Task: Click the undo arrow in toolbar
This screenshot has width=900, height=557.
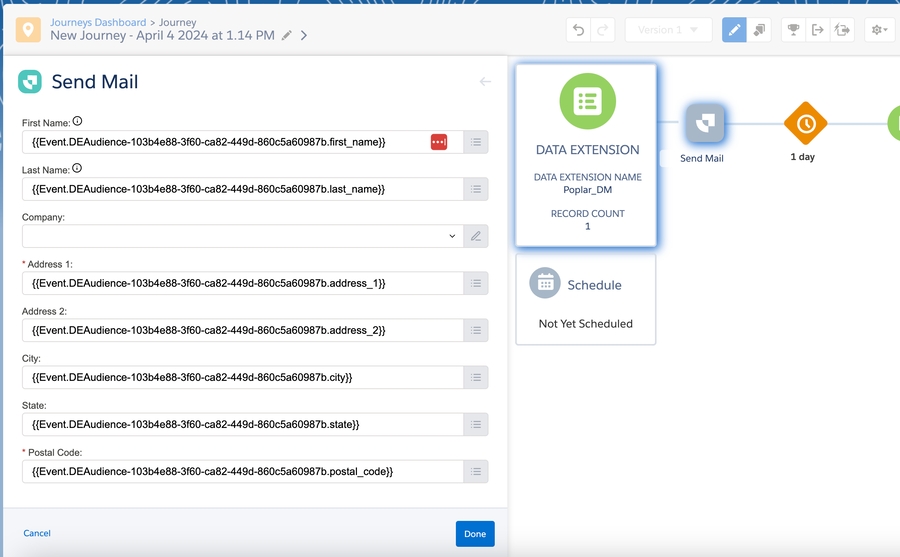Action: pyautogui.click(x=578, y=30)
